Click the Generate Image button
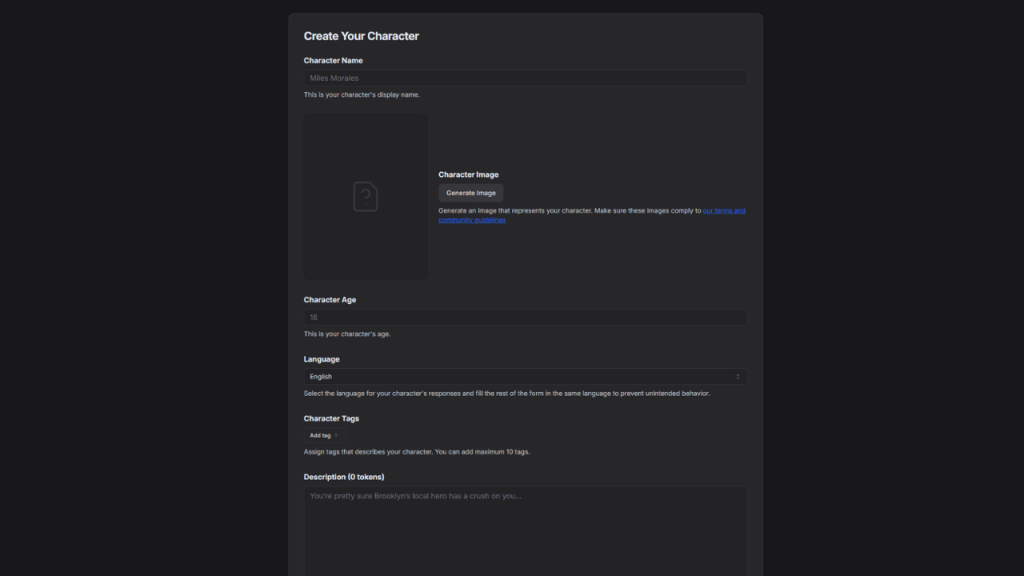The width and height of the screenshot is (1024, 576). click(x=471, y=193)
